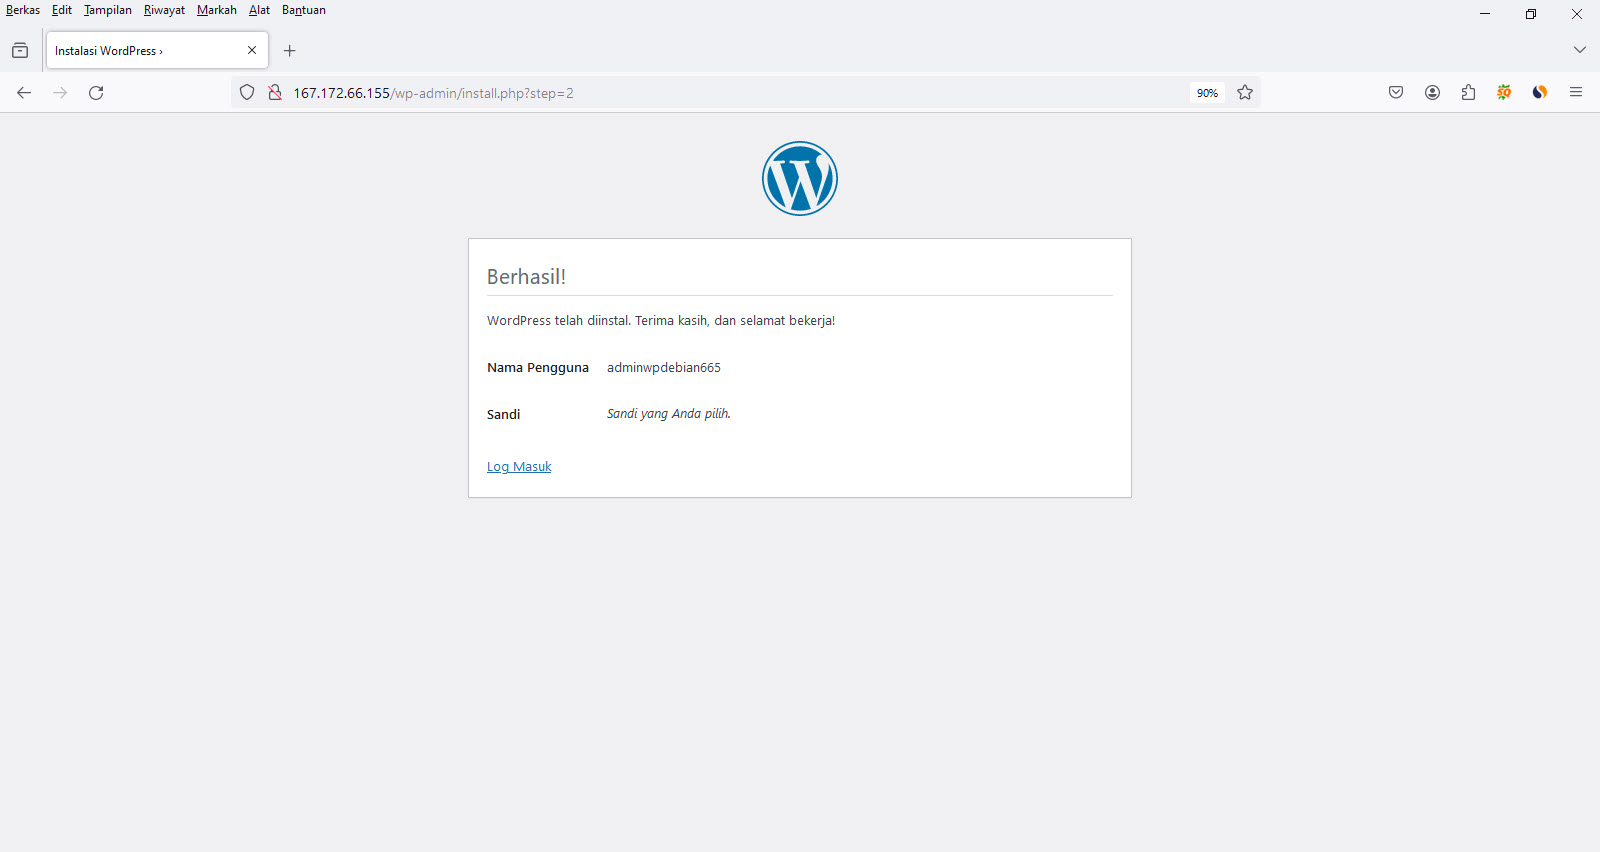
Task: Focus the URL address bar
Action: [x=700, y=93]
